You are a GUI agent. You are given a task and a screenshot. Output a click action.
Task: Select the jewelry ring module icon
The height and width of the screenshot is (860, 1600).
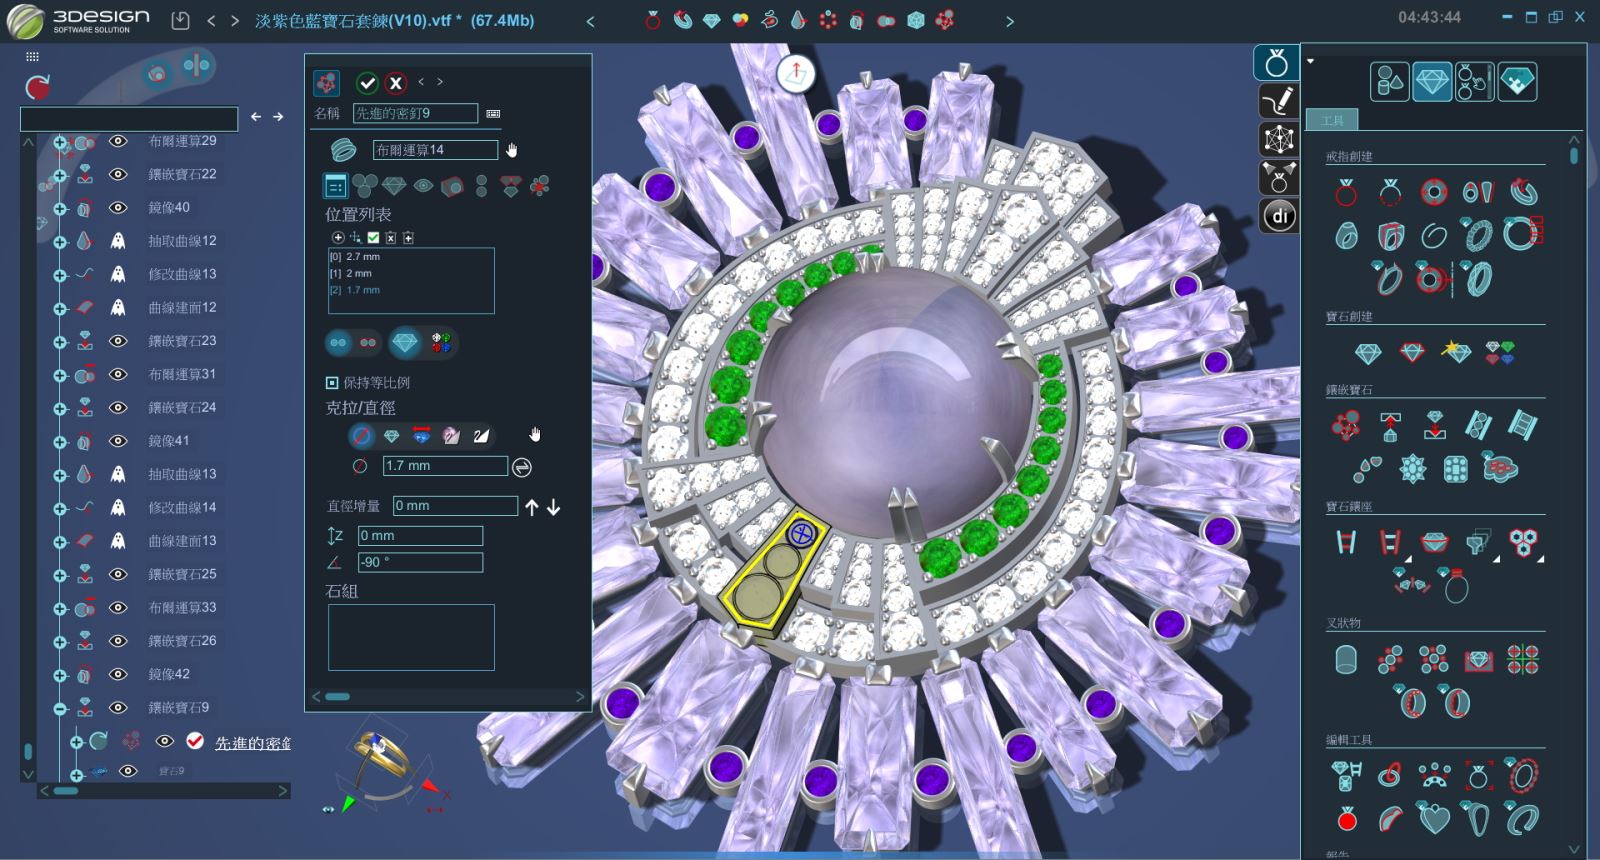click(x=1276, y=63)
